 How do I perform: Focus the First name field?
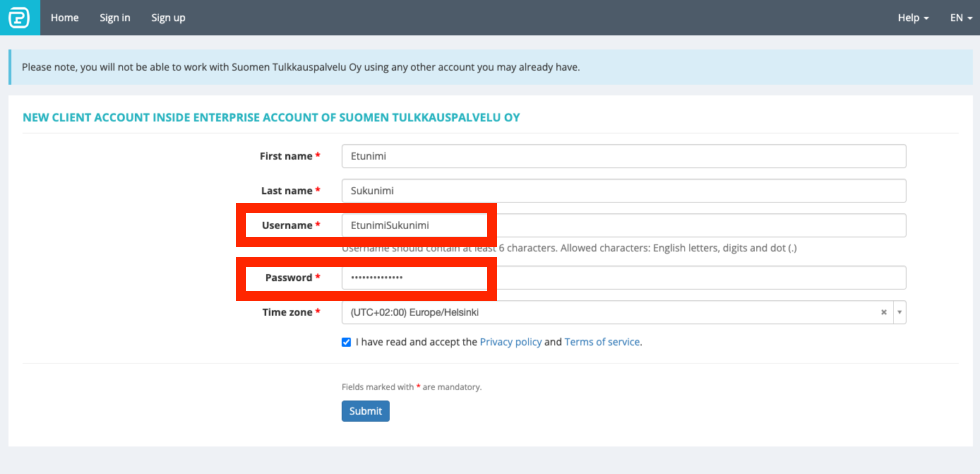tap(624, 156)
